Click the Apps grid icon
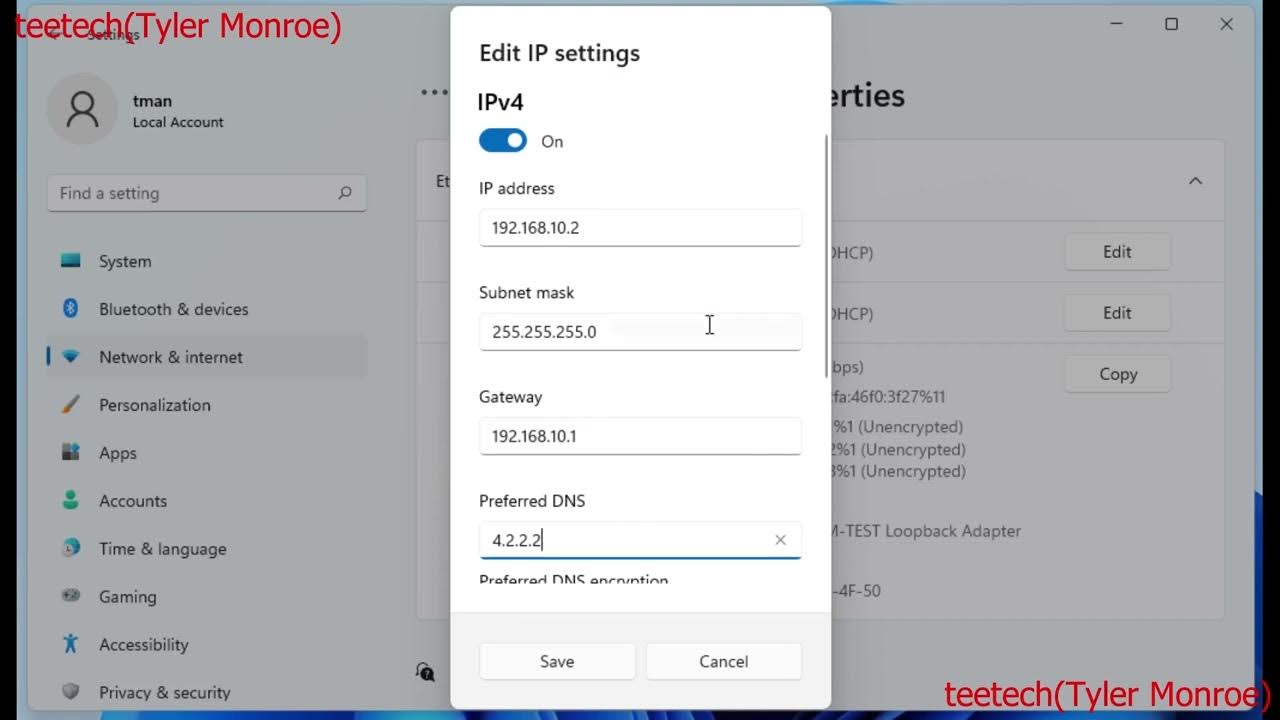 tap(70, 453)
